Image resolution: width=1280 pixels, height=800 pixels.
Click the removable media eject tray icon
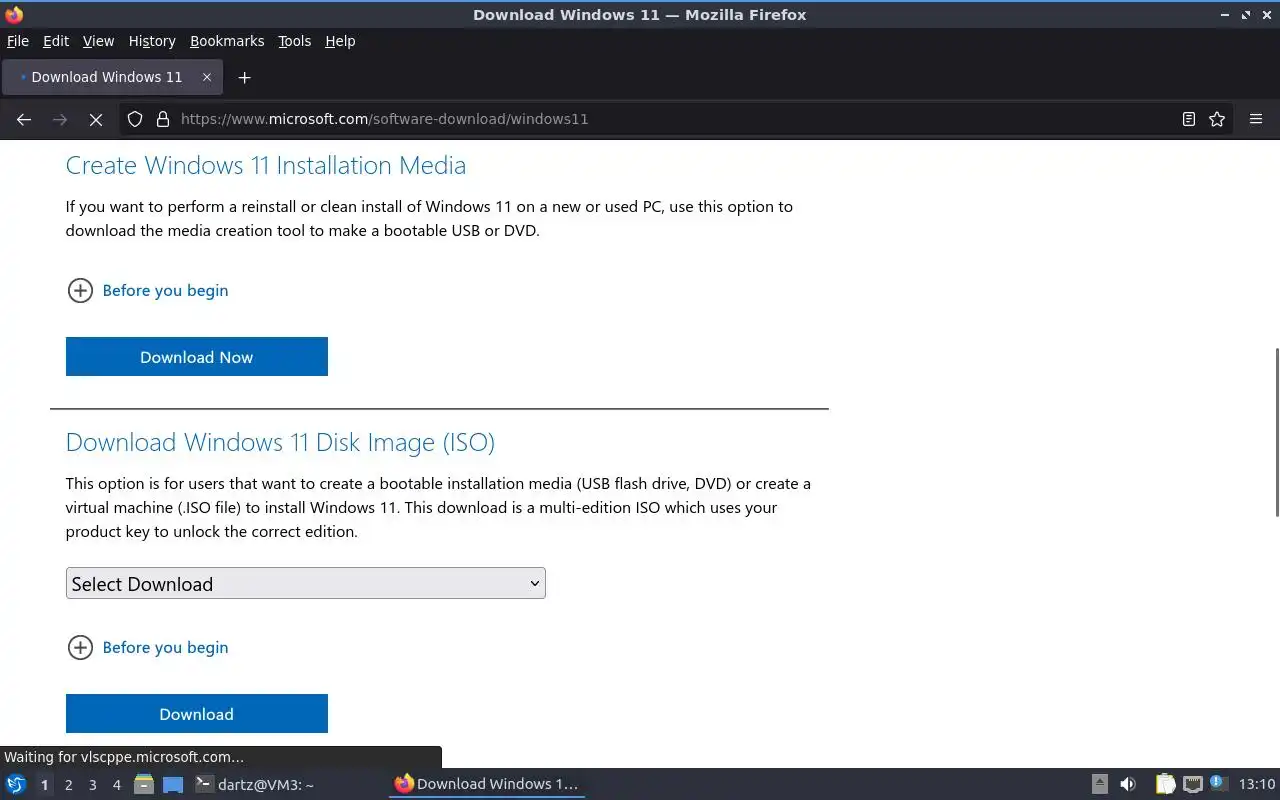tap(1100, 784)
